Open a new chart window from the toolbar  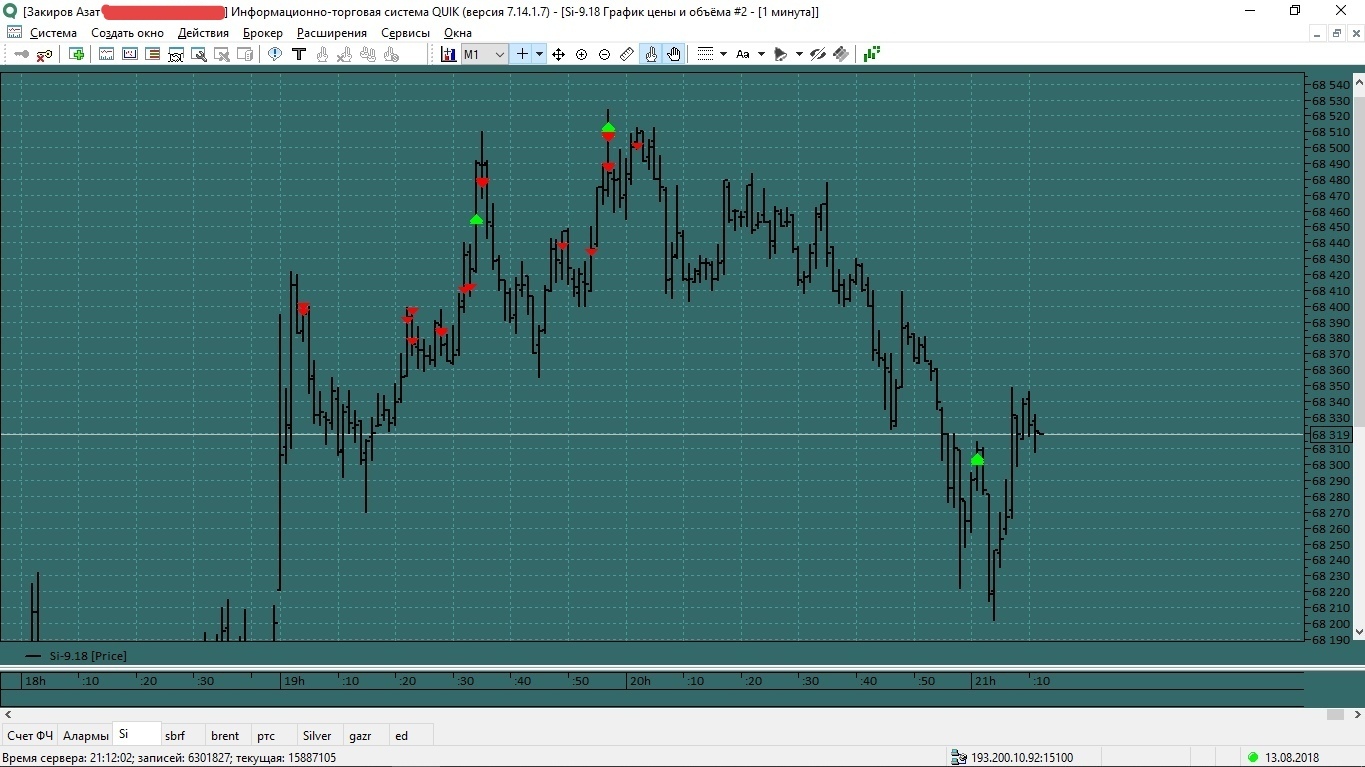click(x=107, y=54)
